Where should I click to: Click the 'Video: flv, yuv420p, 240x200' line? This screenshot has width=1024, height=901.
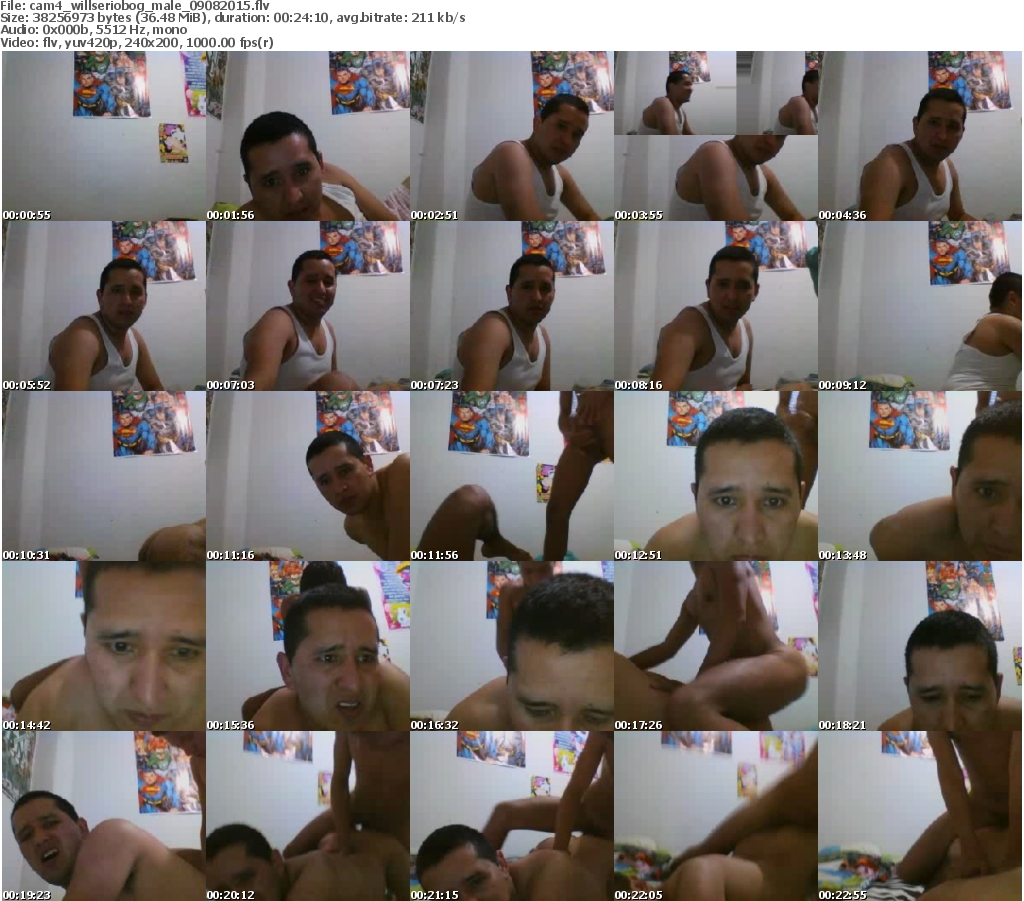[x=136, y=42]
